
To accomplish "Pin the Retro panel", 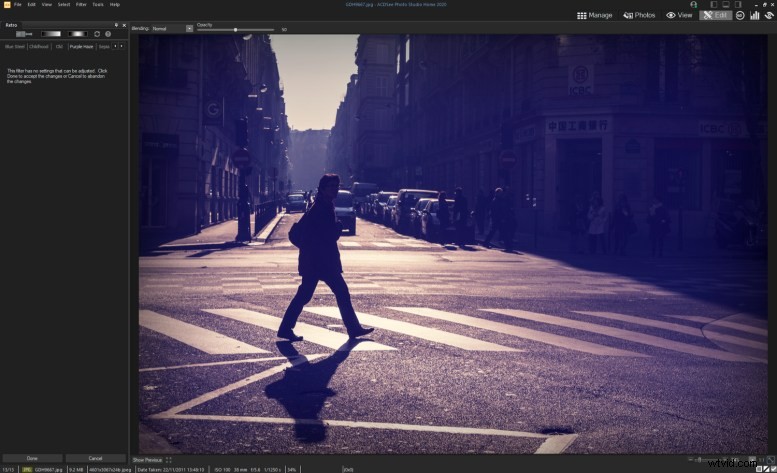I will pos(116,25).
